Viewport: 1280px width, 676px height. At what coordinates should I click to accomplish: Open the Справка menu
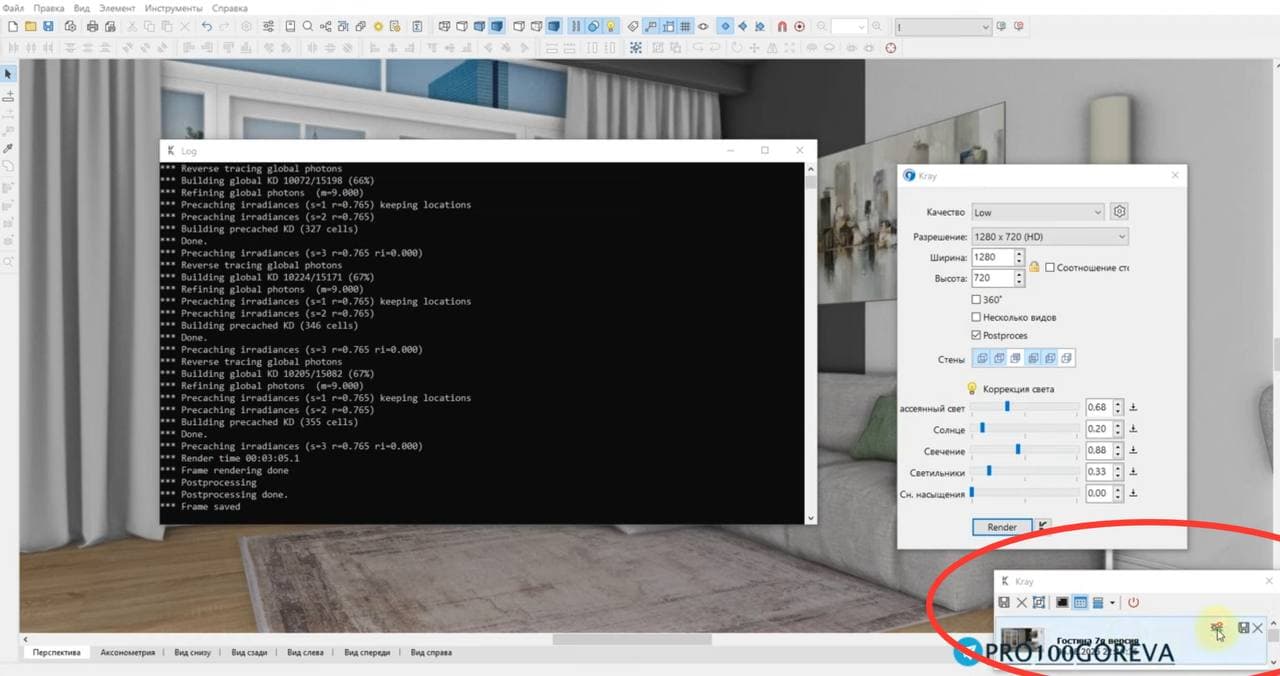pos(230,7)
